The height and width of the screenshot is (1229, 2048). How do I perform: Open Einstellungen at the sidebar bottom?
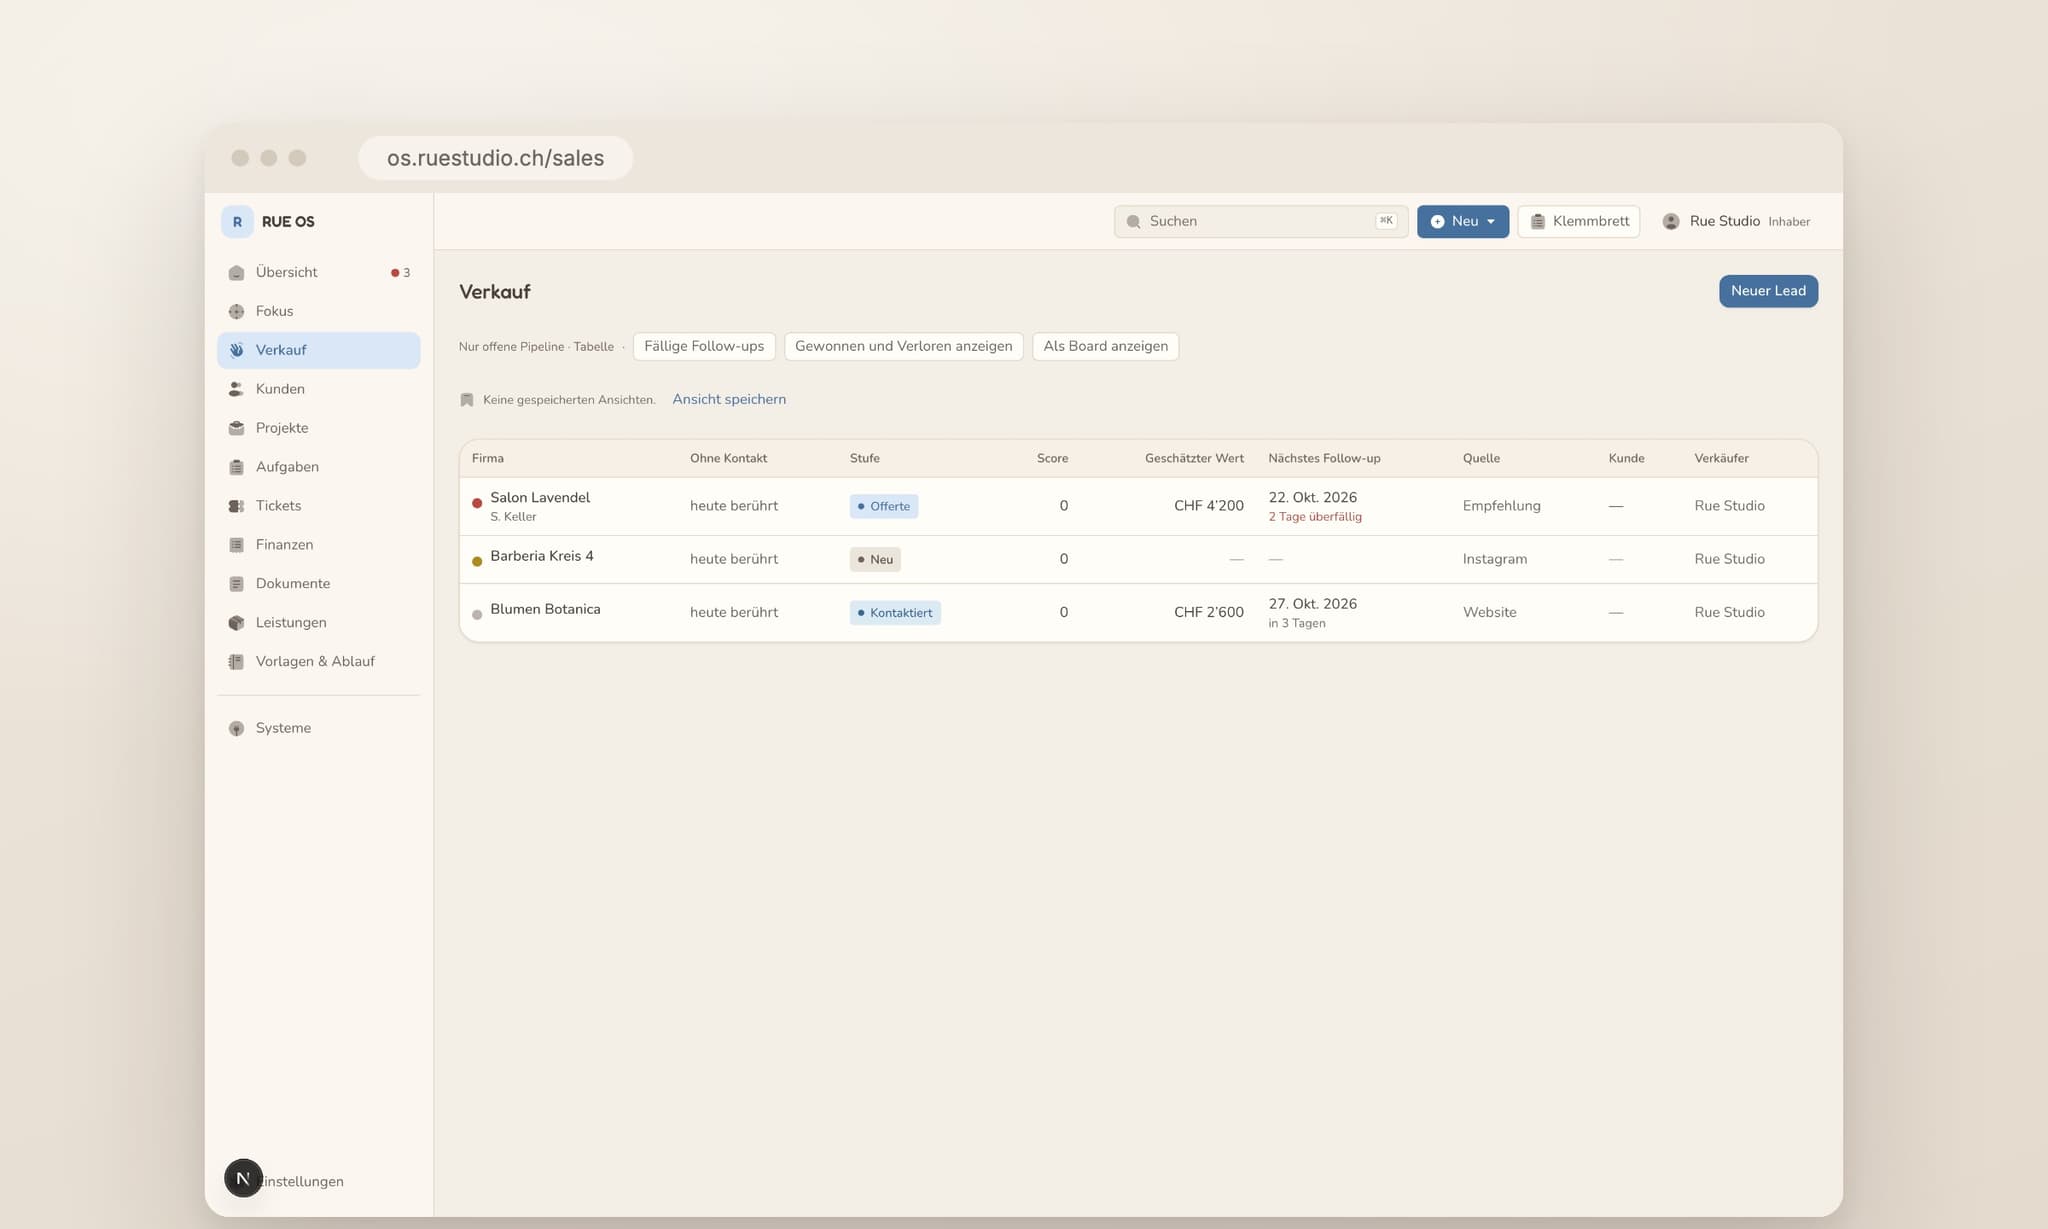click(301, 1181)
